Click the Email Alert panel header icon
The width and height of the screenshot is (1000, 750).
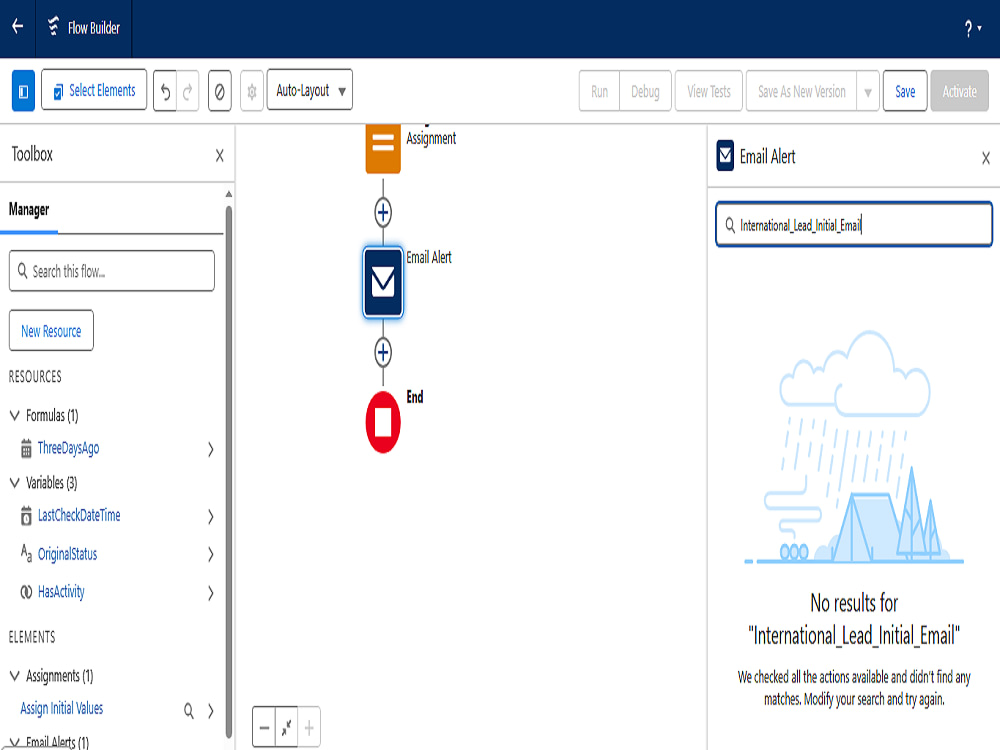click(x=725, y=156)
